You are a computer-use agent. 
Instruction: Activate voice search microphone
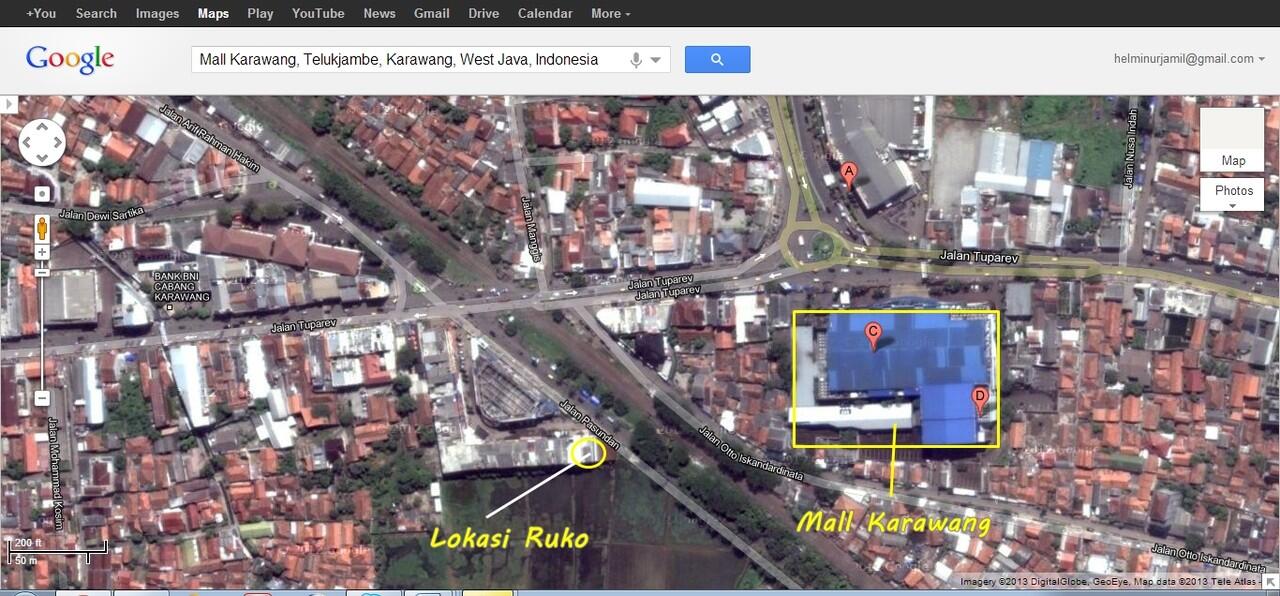click(x=635, y=60)
